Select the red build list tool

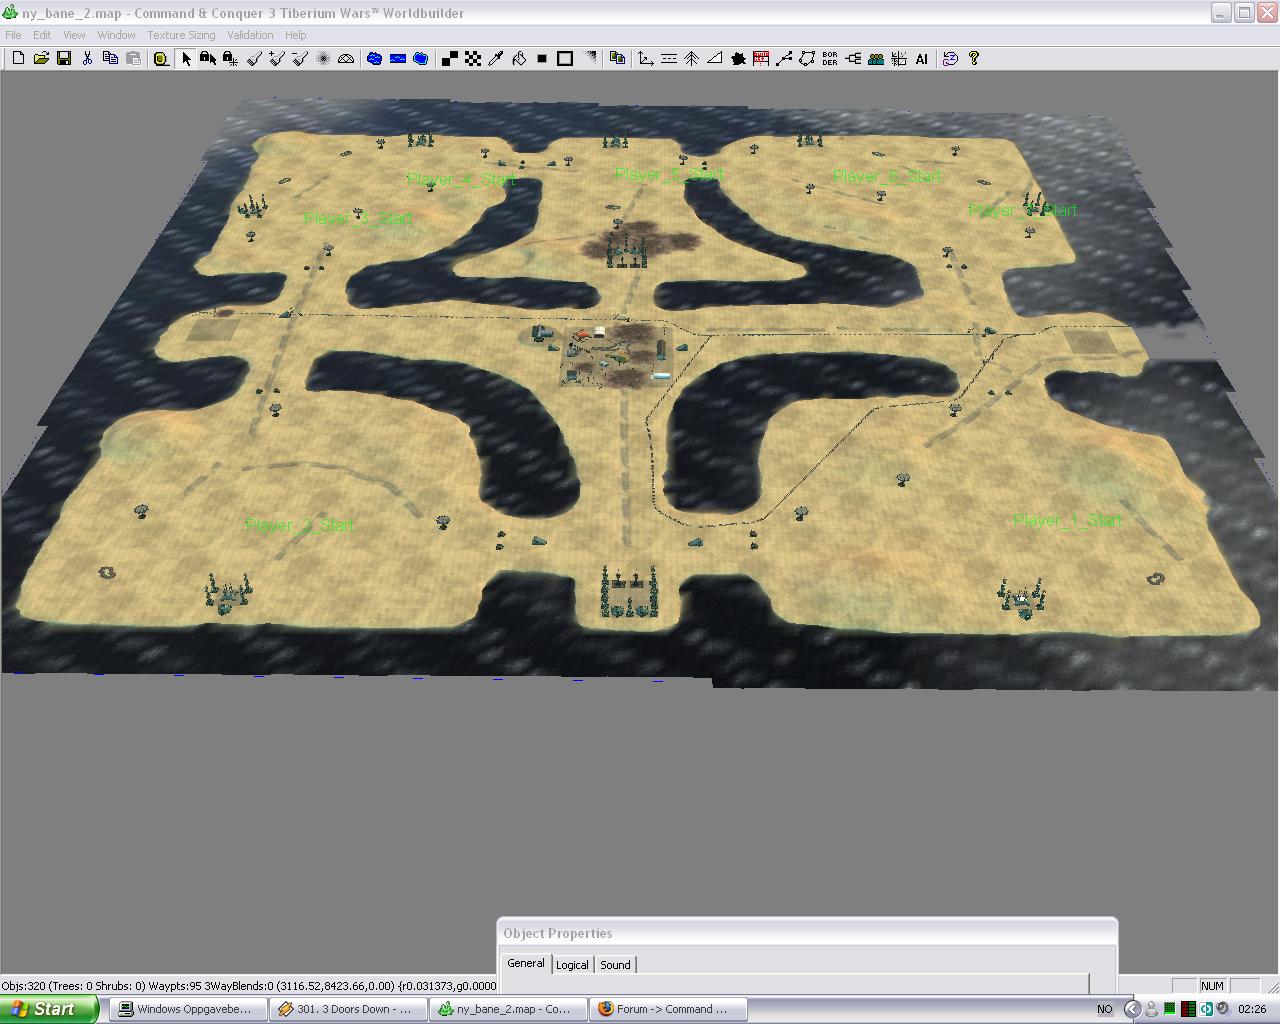pyautogui.click(x=761, y=59)
